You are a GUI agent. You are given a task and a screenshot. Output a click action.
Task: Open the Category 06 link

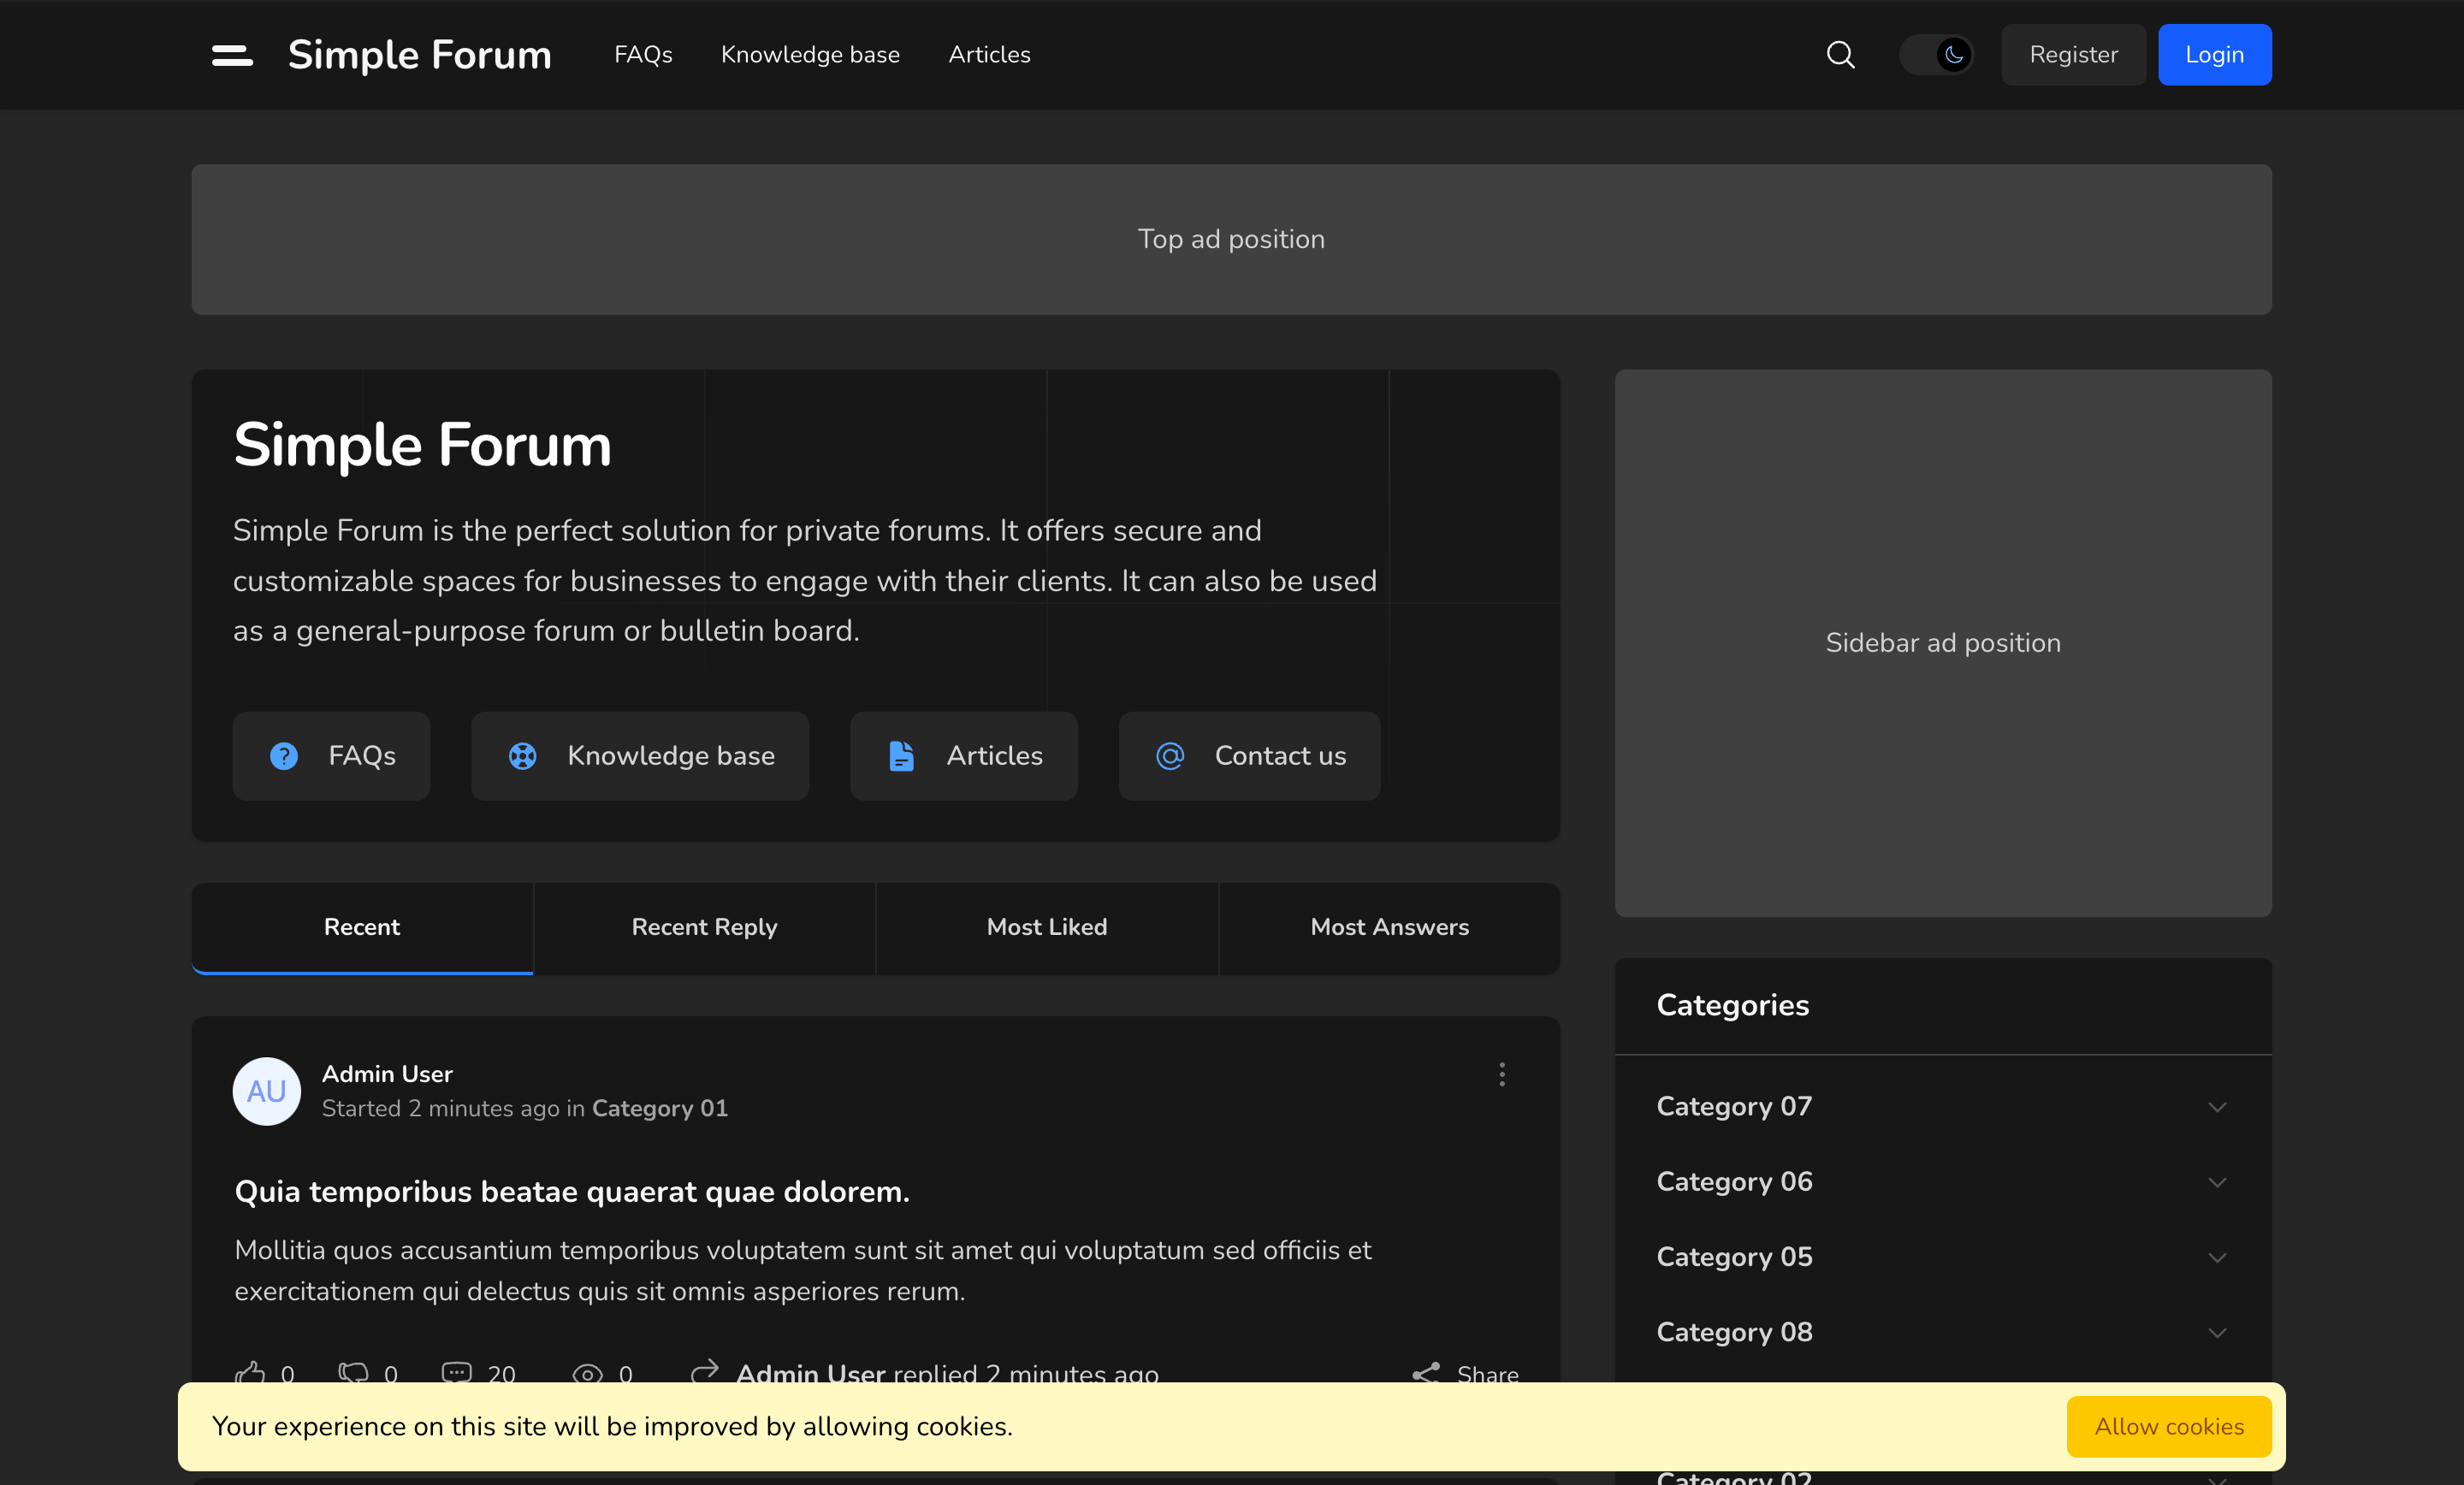click(x=1734, y=1181)
